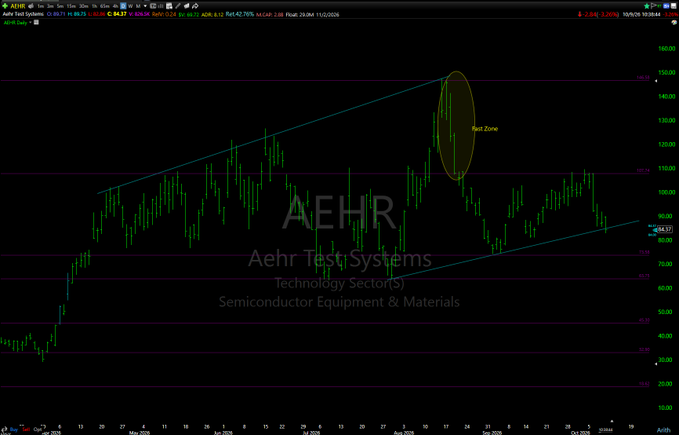Toggle the Arith scale label
Viewport: 679px width, 435px height.
[663, 430]
